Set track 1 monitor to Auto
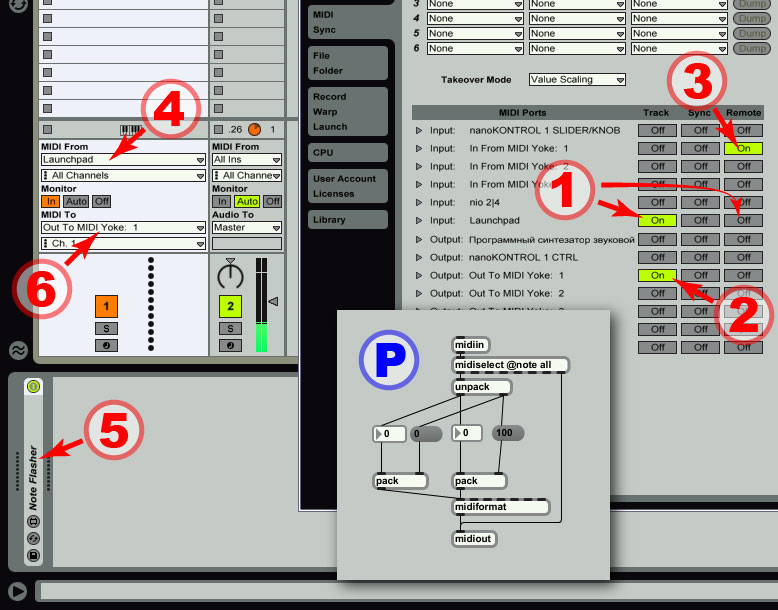Viewport: 778px width, 610px height. coord(77,201)
